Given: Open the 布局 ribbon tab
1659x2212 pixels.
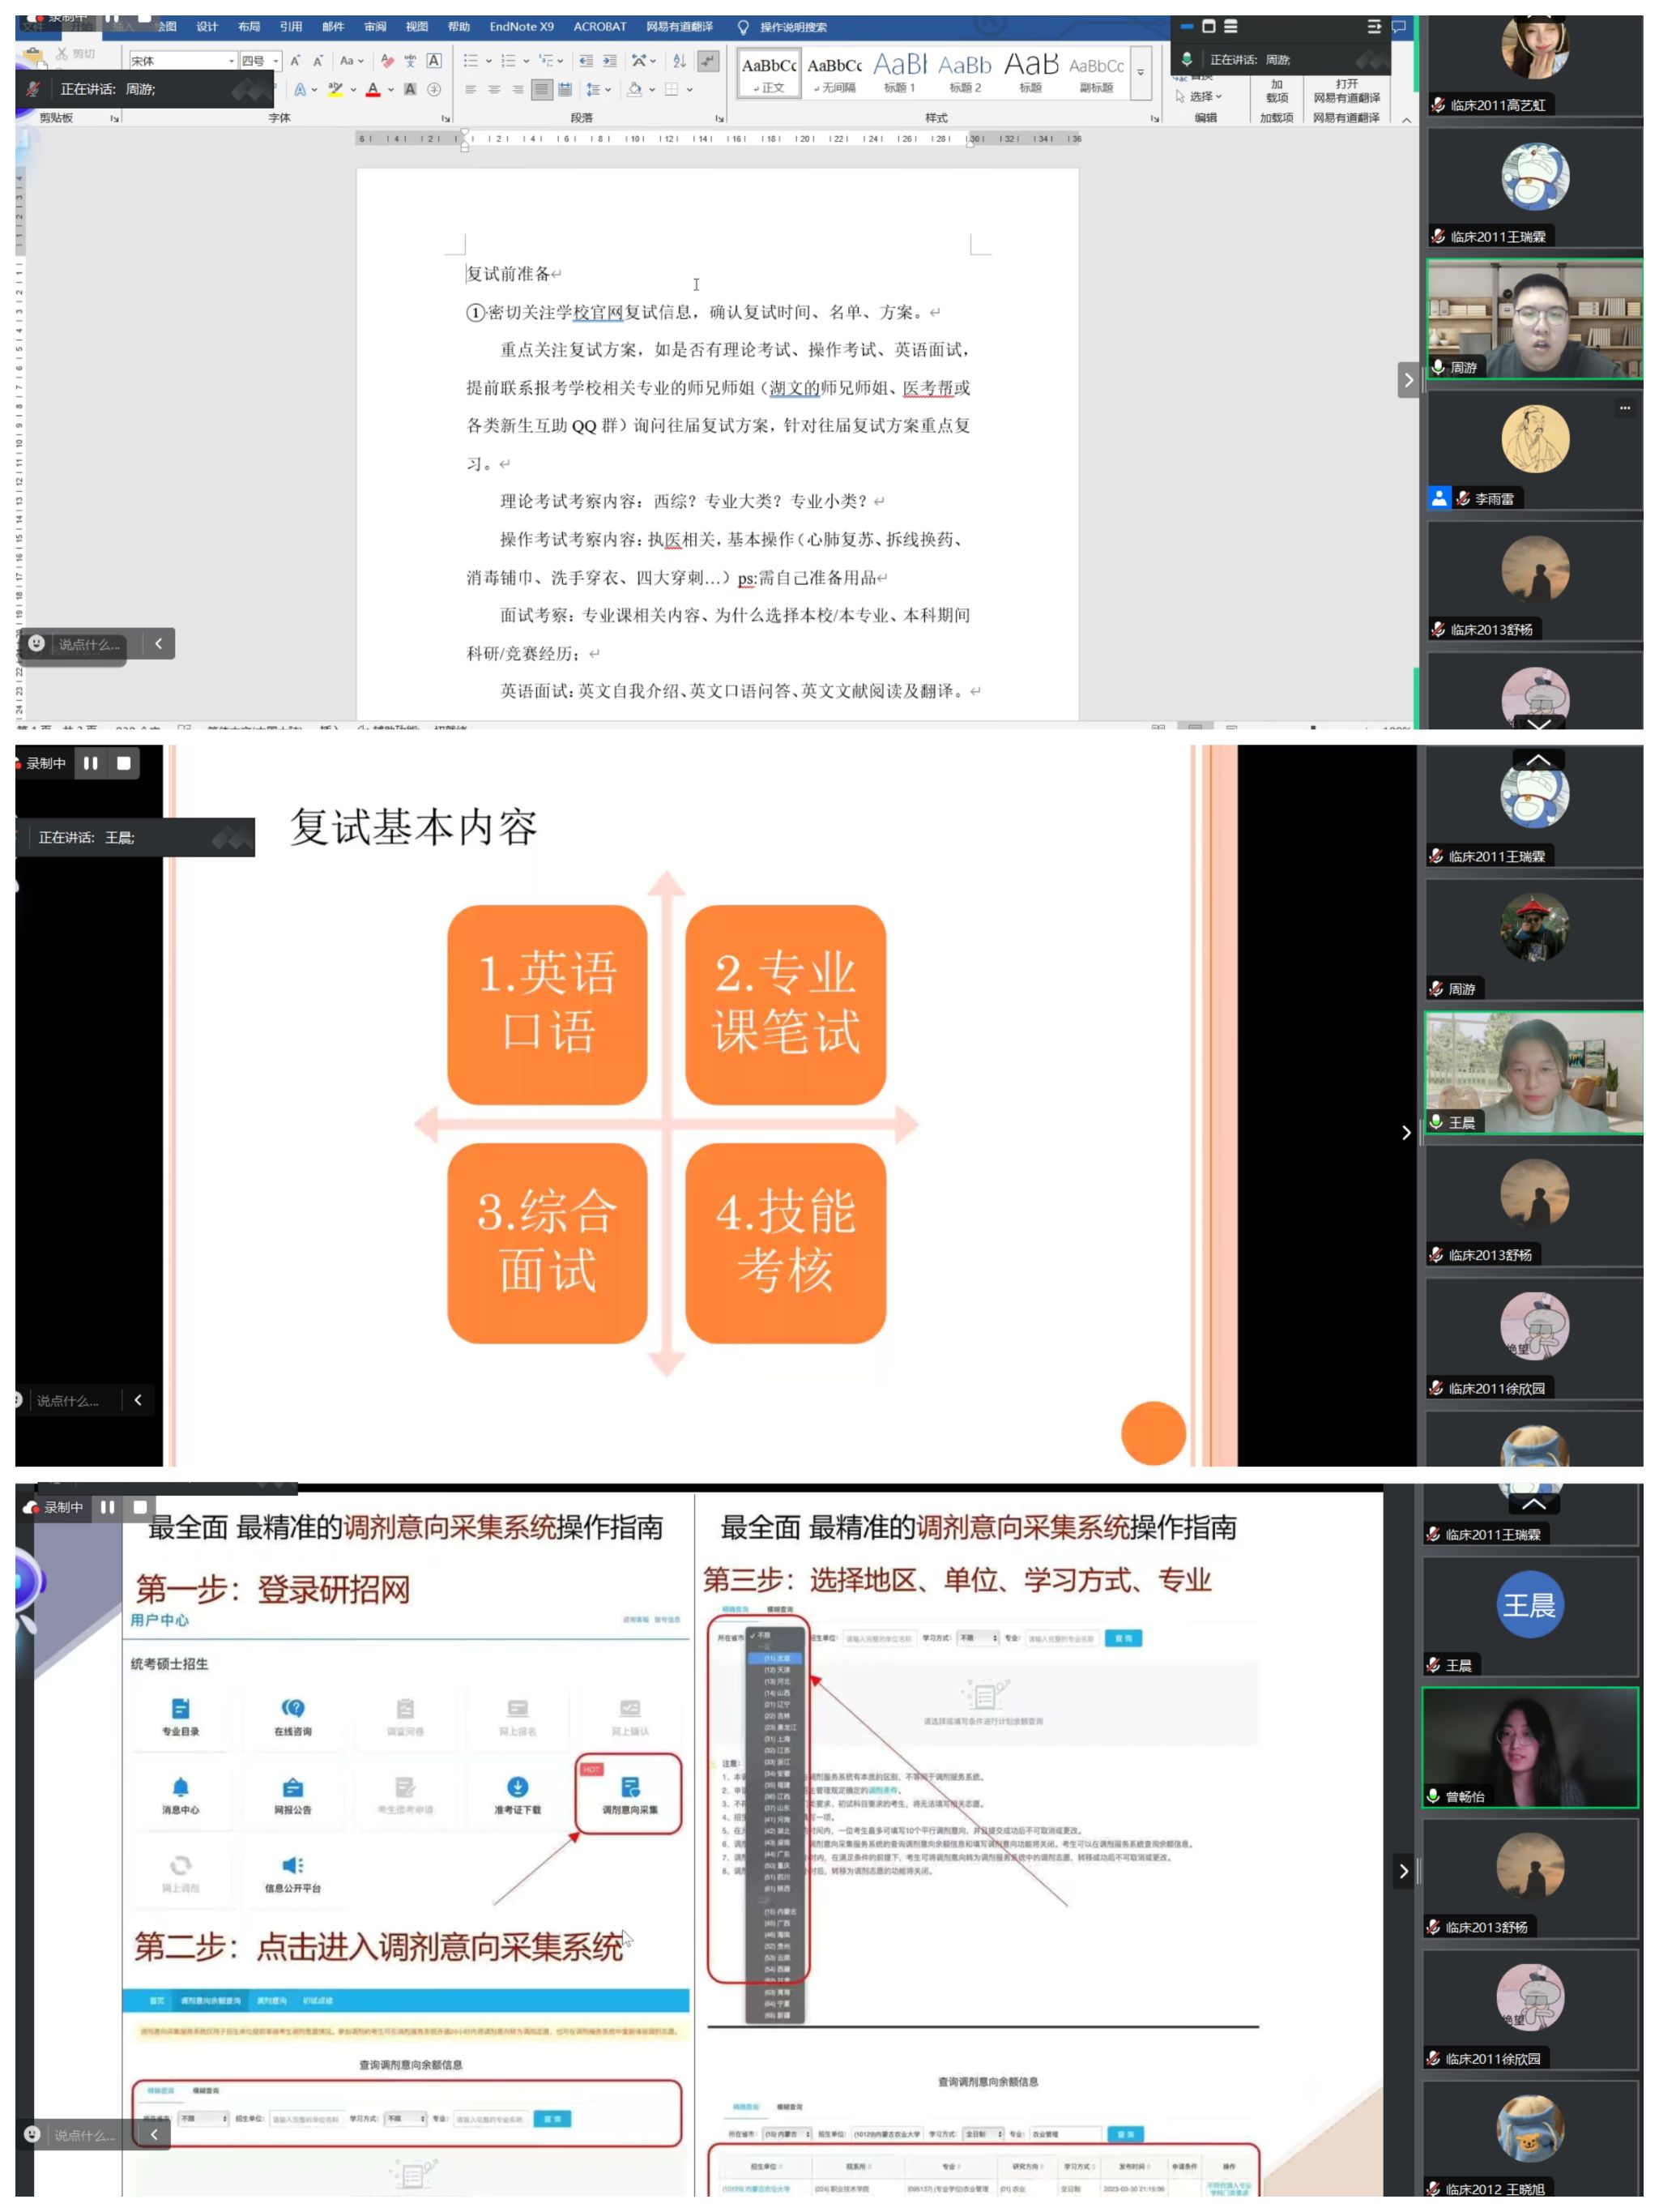Looking at the screenshot, I should [x=249, y=27].
